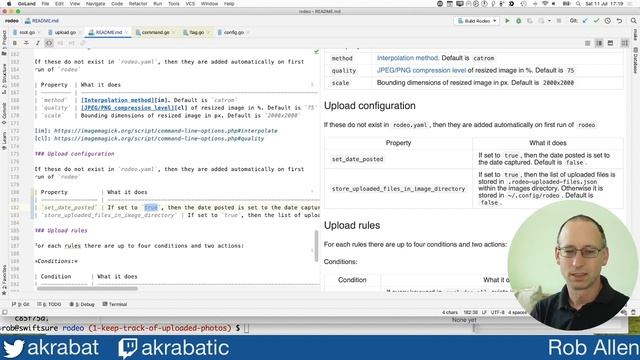Click README.md breadcrumb in navigation bar
This screenshot has width=640, height=360.
click(x=41, y=21)
